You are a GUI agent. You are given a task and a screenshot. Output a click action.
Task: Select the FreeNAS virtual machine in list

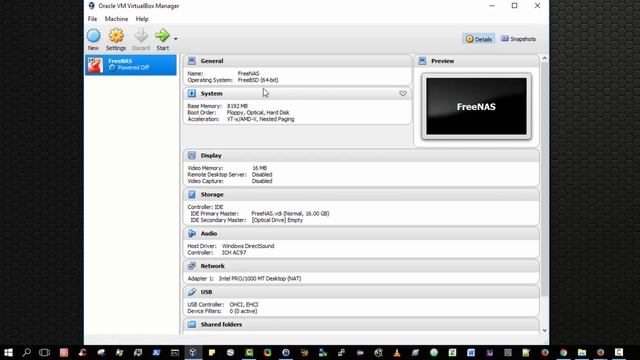(131, 64)
